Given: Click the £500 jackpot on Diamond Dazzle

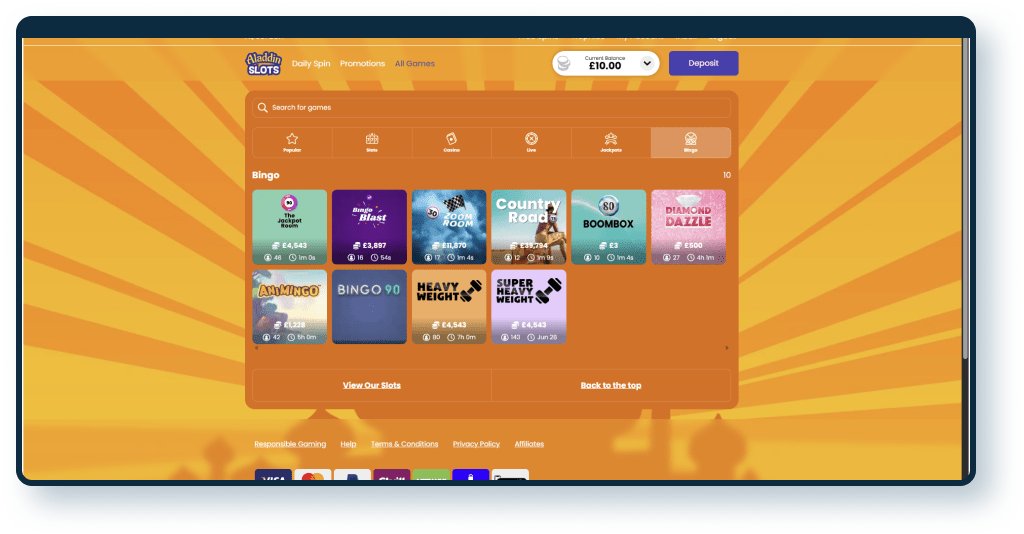Looking at the screenshot, I should 694,245.
